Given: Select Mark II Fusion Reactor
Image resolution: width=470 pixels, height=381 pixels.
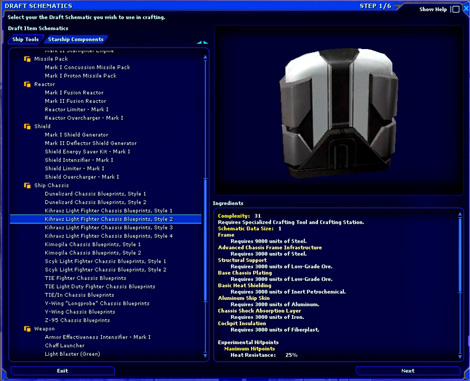Looking at the screenshot, I should click(75, 101).
